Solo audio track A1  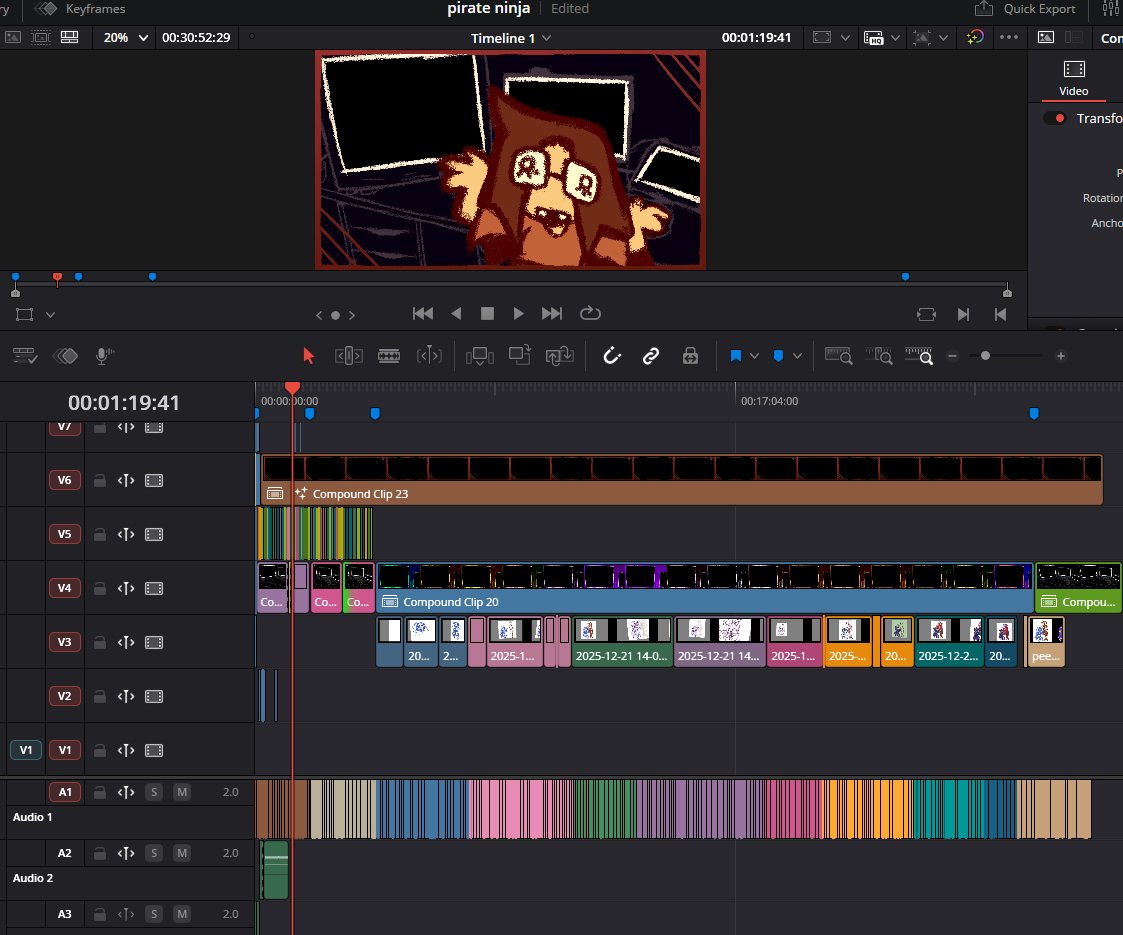point(153,792)
